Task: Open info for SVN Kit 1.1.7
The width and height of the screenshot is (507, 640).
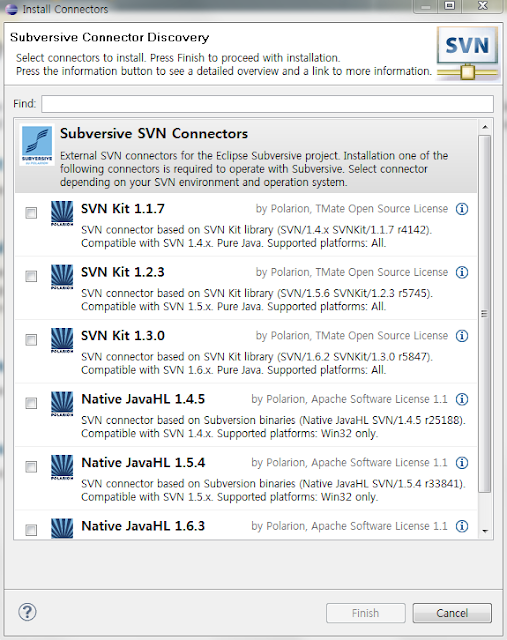Action: tap(462, 209)
